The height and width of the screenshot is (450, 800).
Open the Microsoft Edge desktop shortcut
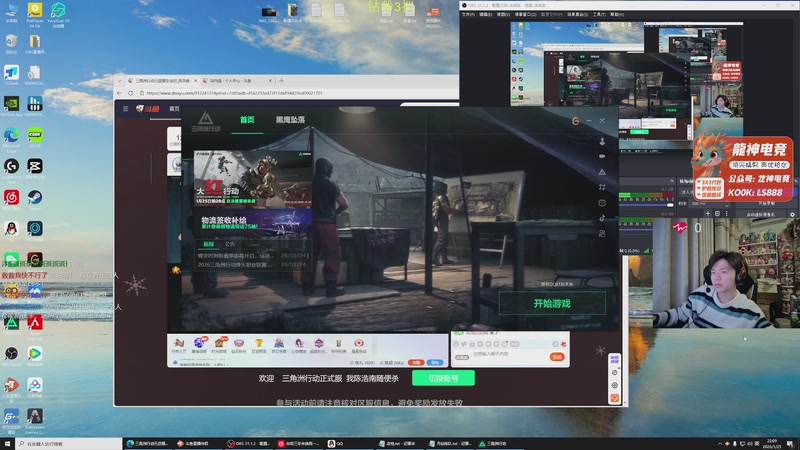tap(11, 139)
